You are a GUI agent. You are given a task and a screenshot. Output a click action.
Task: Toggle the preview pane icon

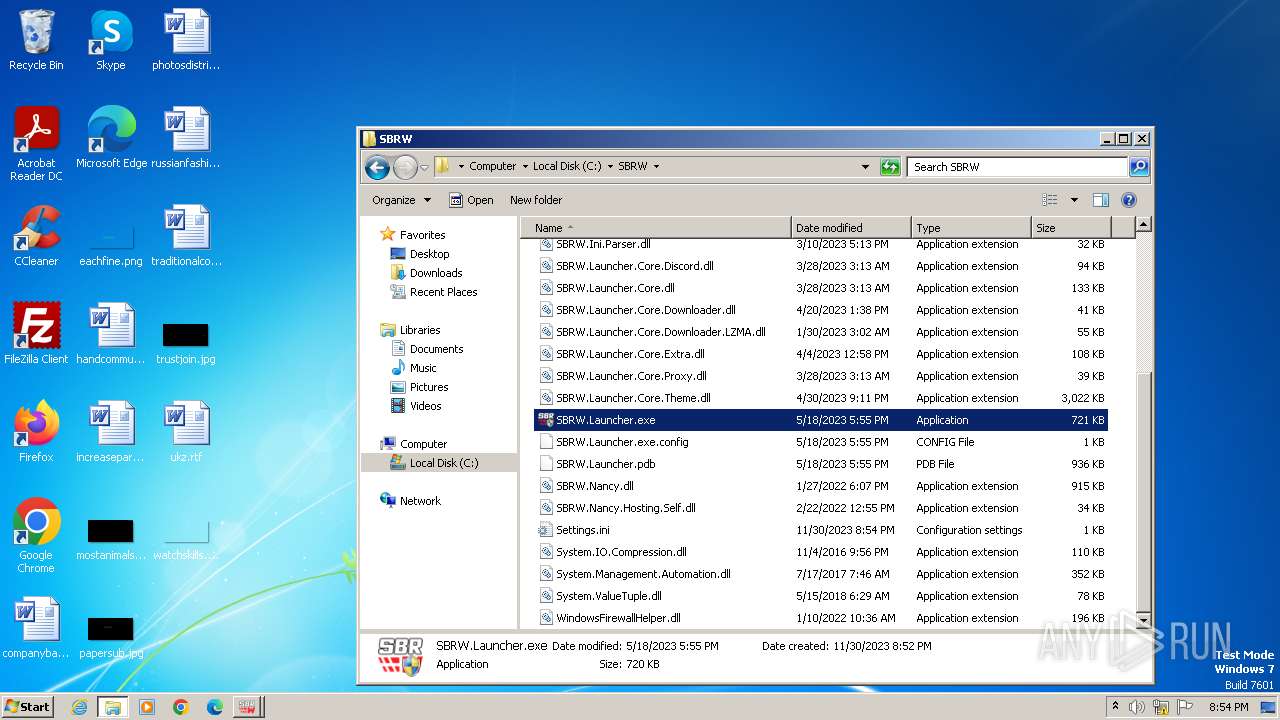1100,200
